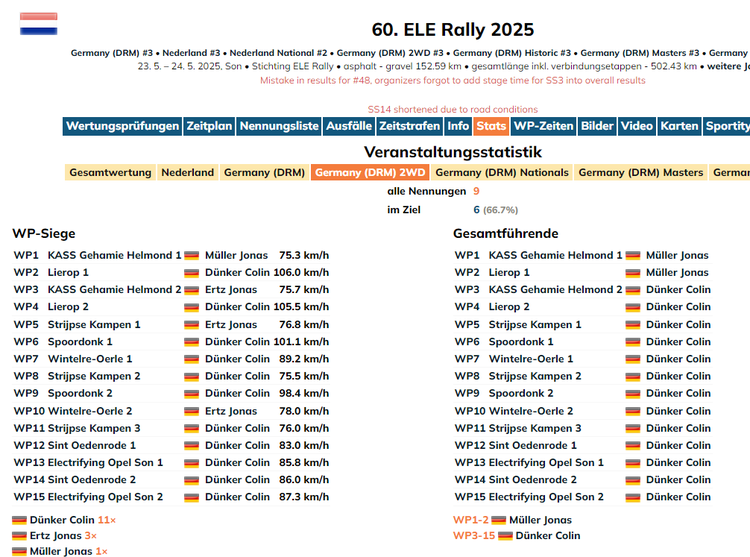The image size is (750, 557).
Task: Click the Netherlands flag icon at top left
Action: click(38, 24)
